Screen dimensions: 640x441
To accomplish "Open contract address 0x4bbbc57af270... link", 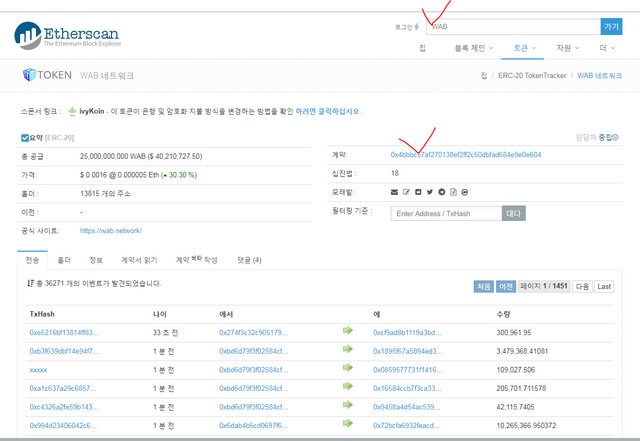I will click(466, 155).
